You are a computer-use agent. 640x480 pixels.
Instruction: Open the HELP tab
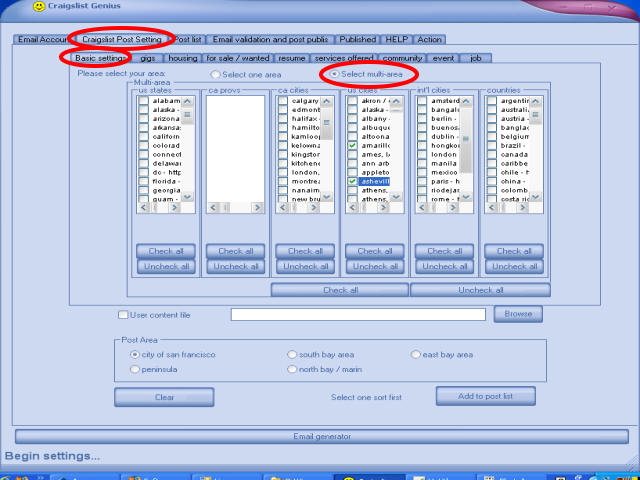(396, 40)
